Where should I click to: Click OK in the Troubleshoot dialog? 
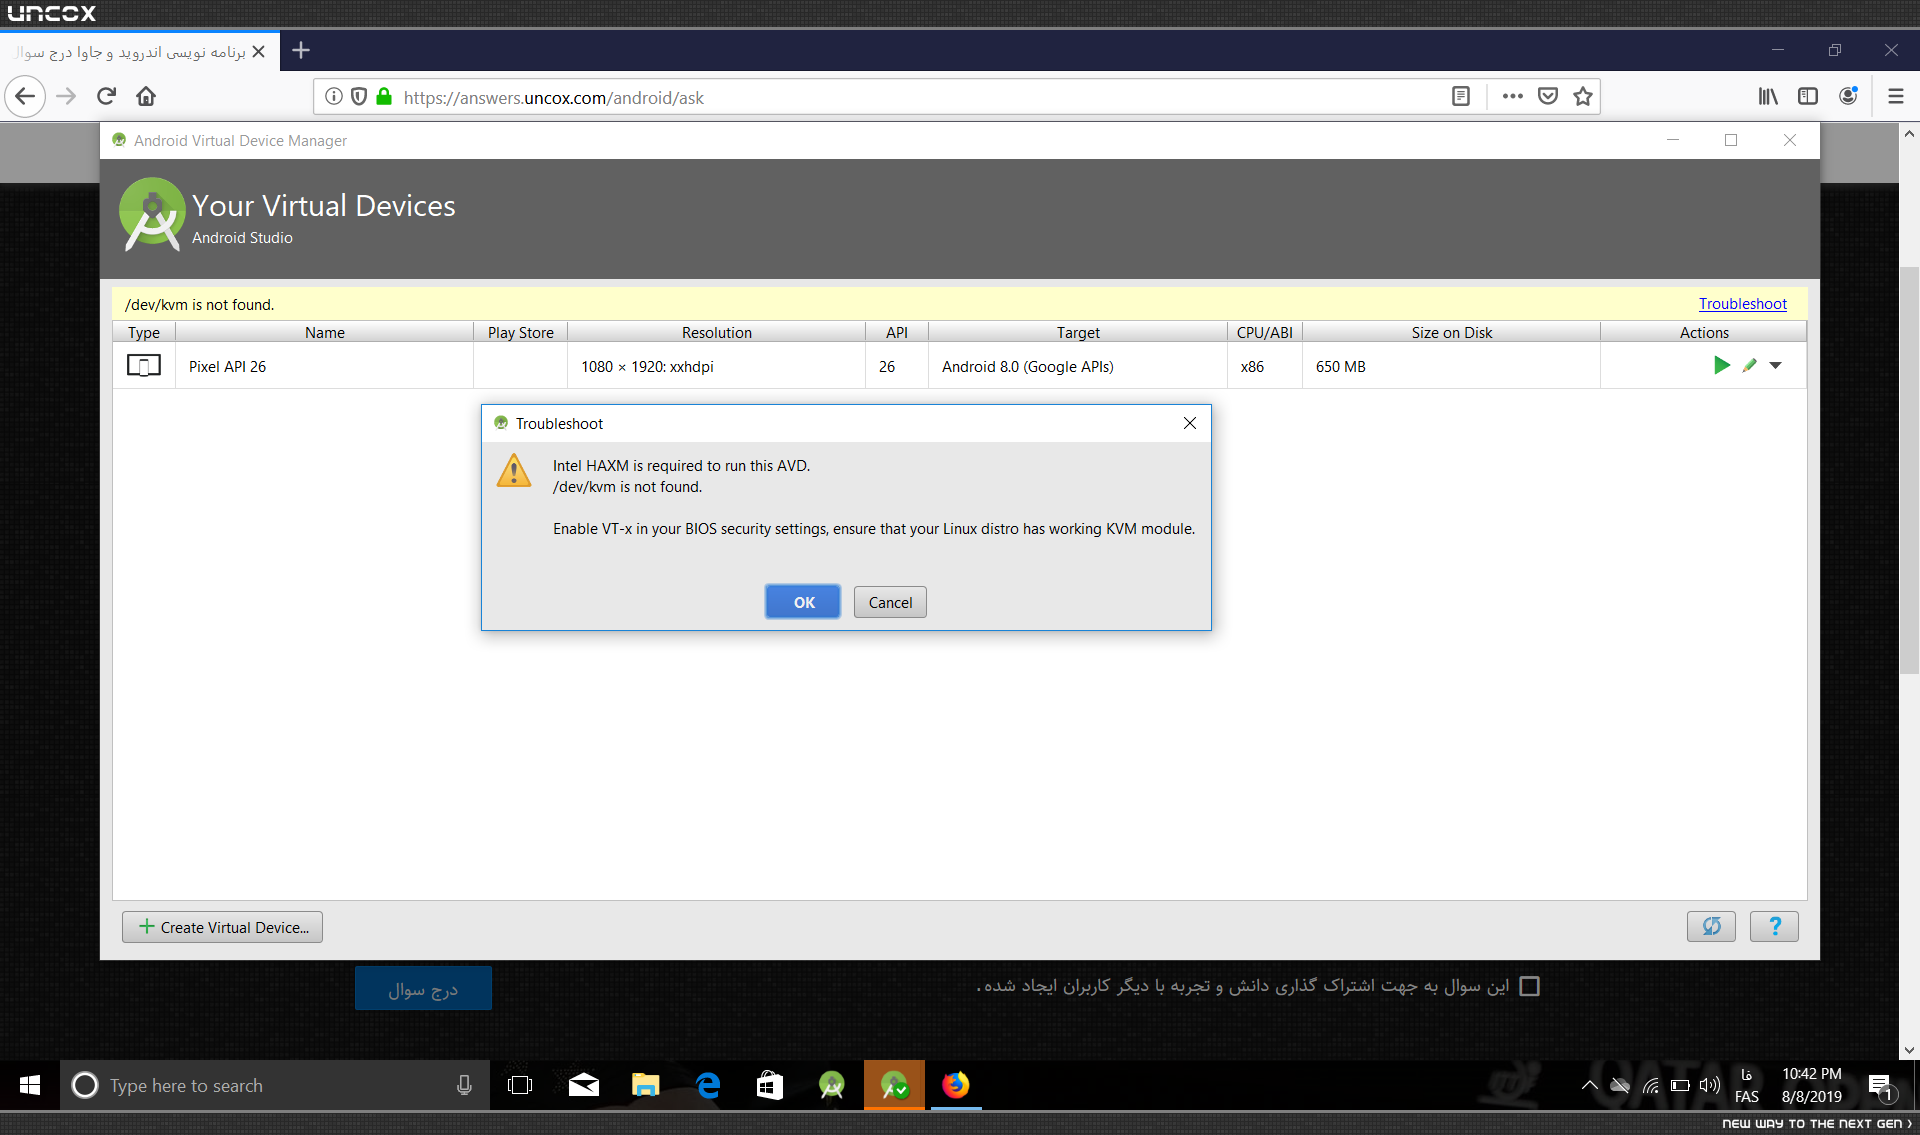coord(803,602)
